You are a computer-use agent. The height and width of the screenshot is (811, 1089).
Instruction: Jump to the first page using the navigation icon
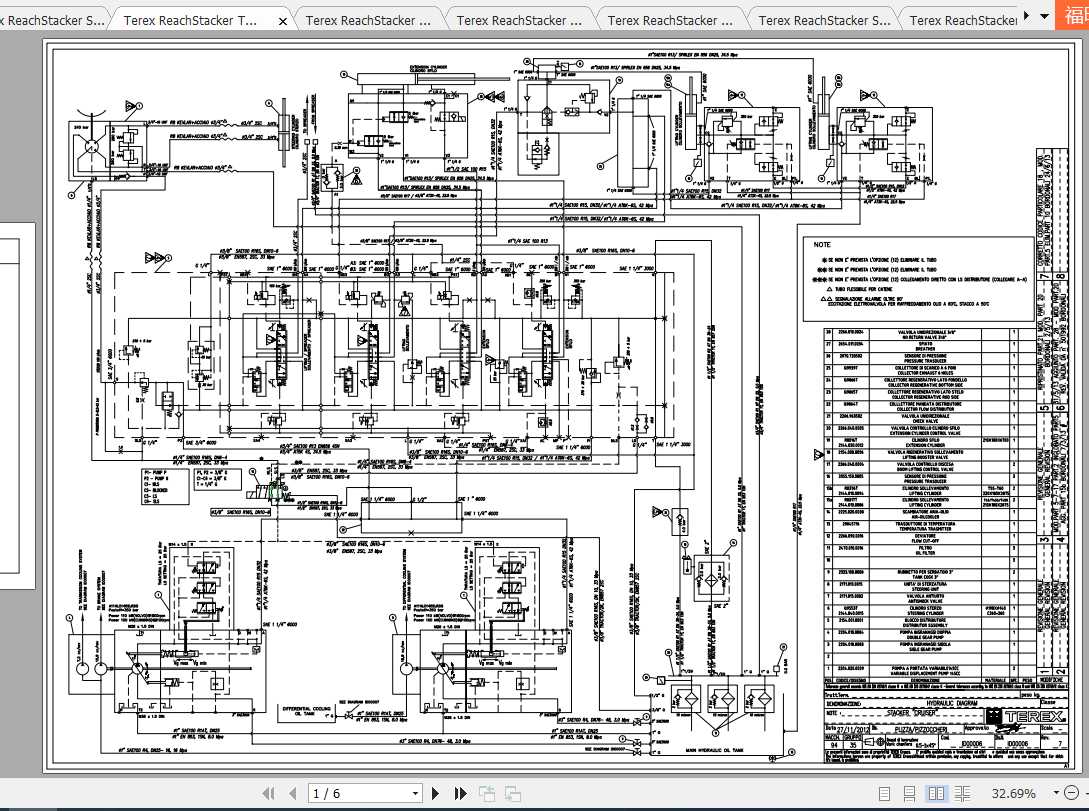click(269, 793)
